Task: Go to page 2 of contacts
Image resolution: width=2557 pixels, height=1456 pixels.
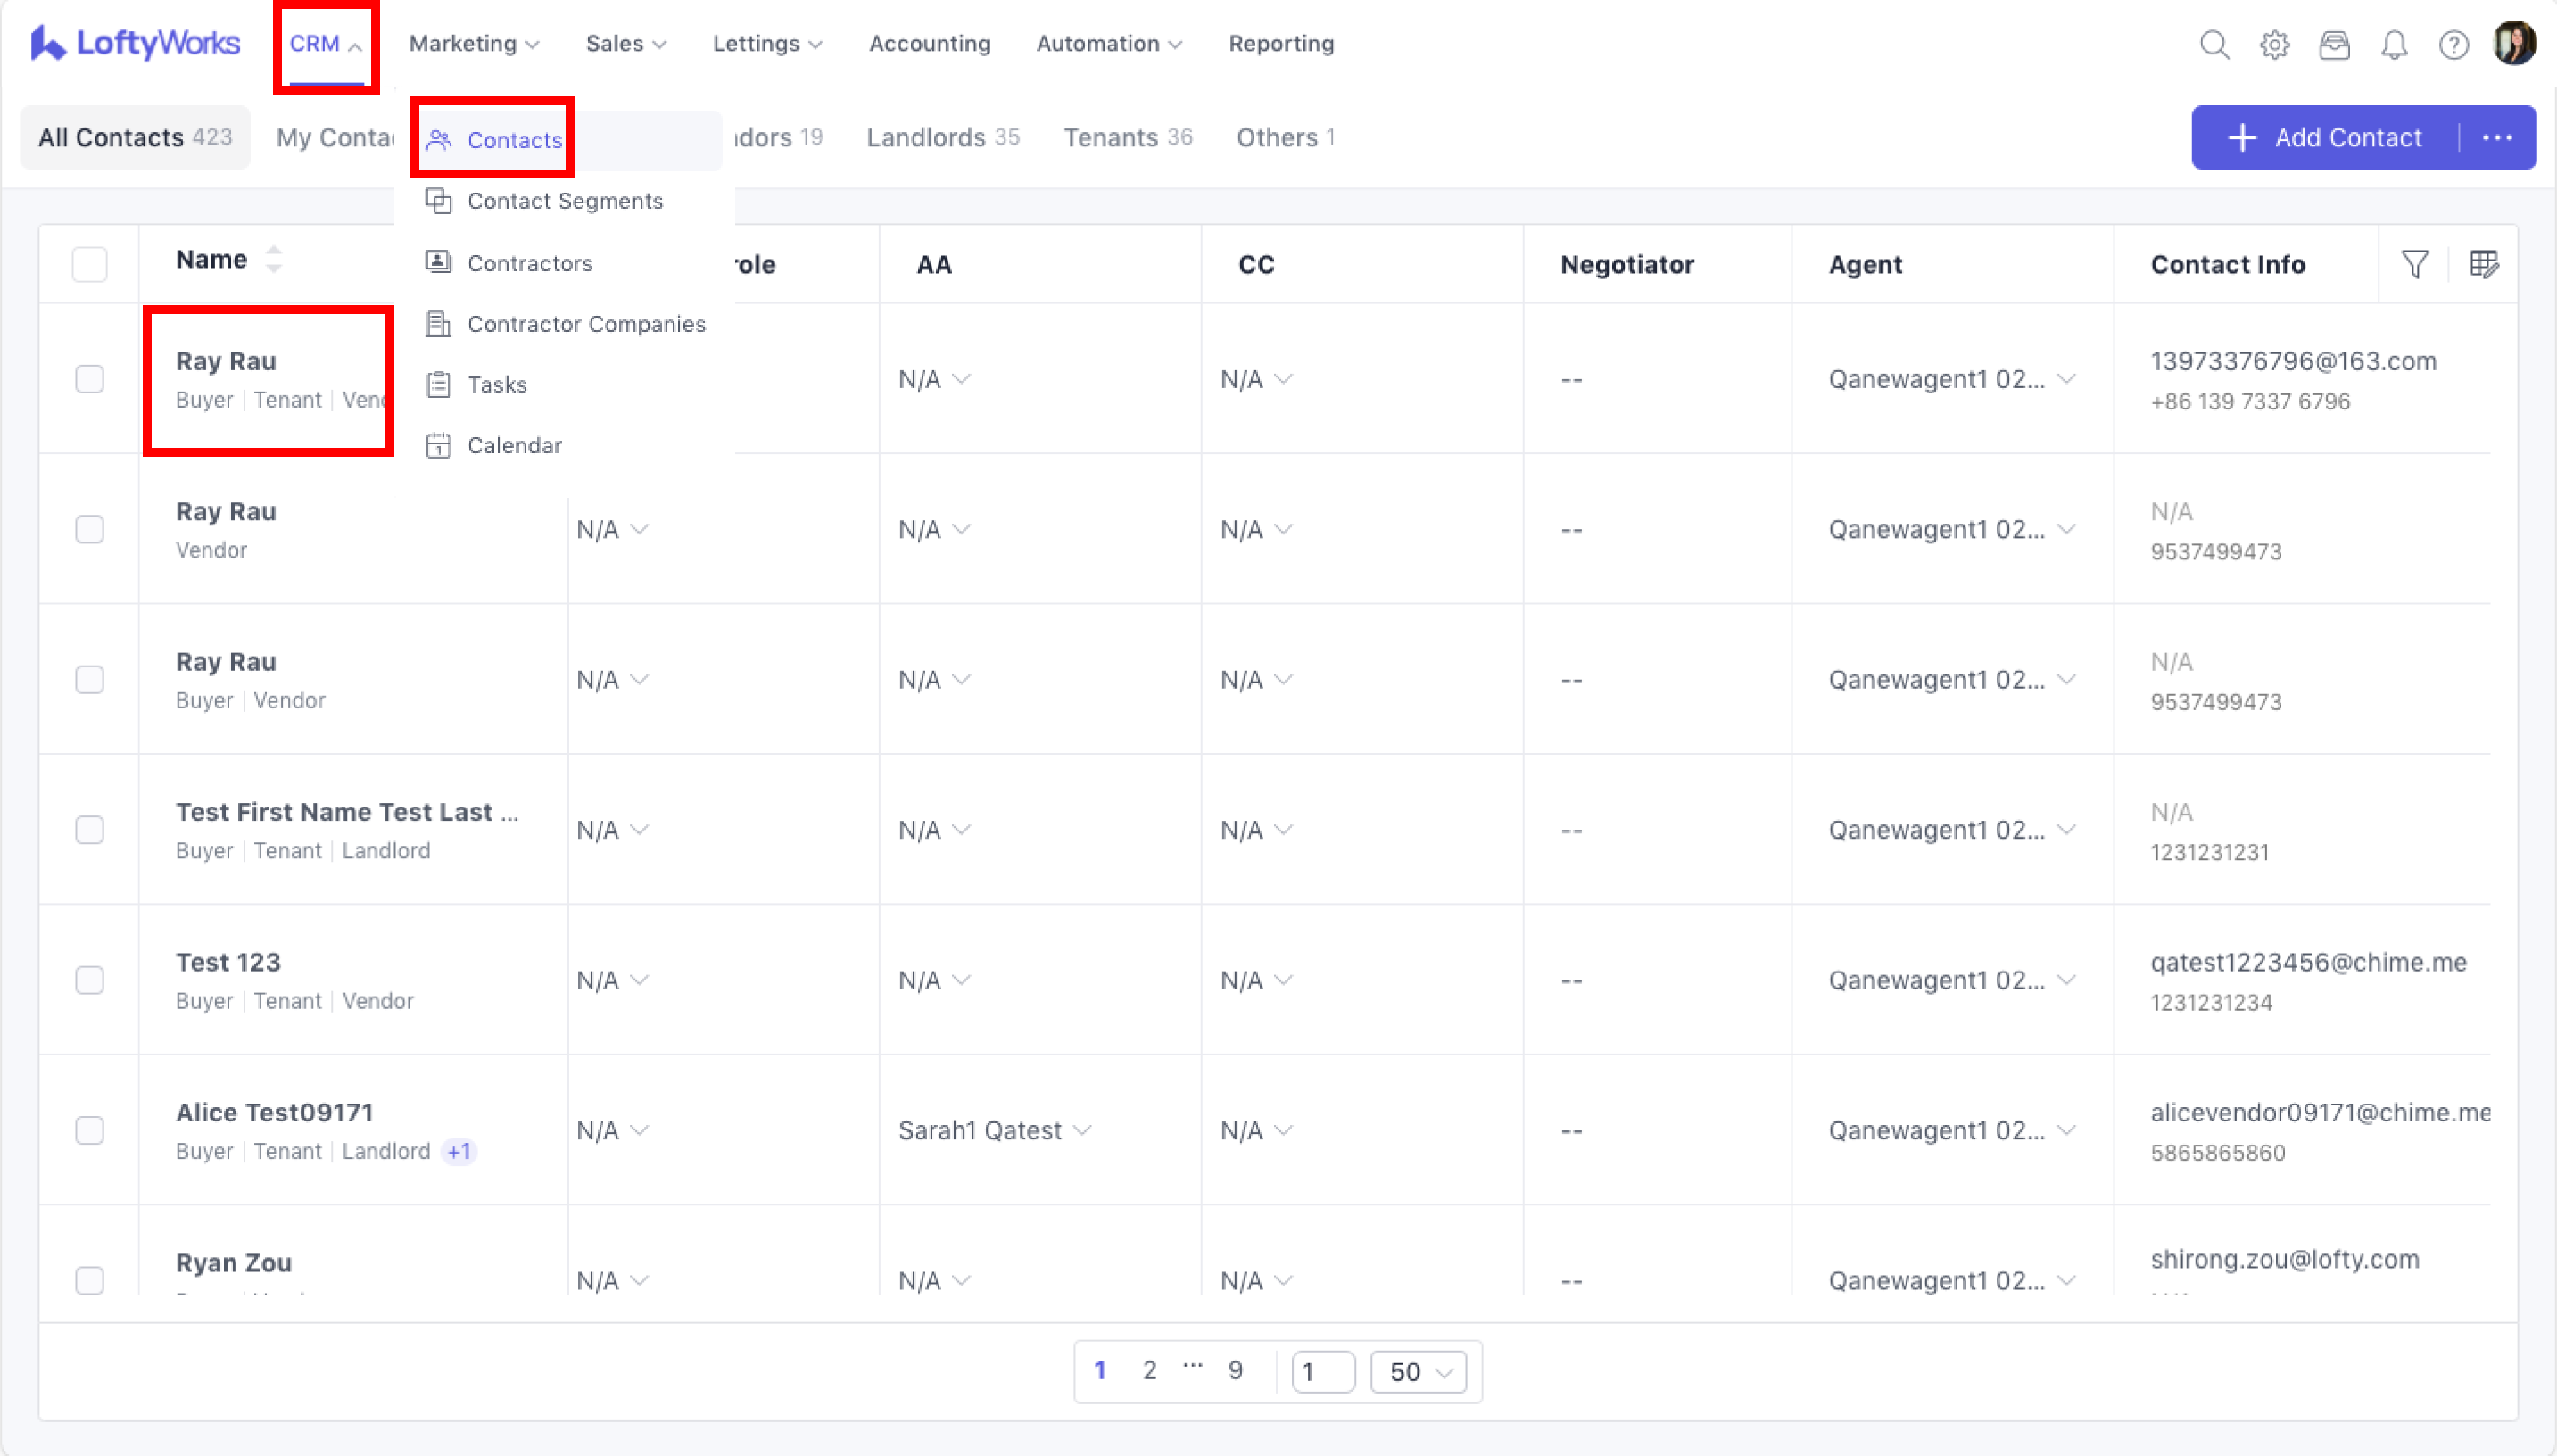Action: pyautogui.click(x=1149, y=1370)
